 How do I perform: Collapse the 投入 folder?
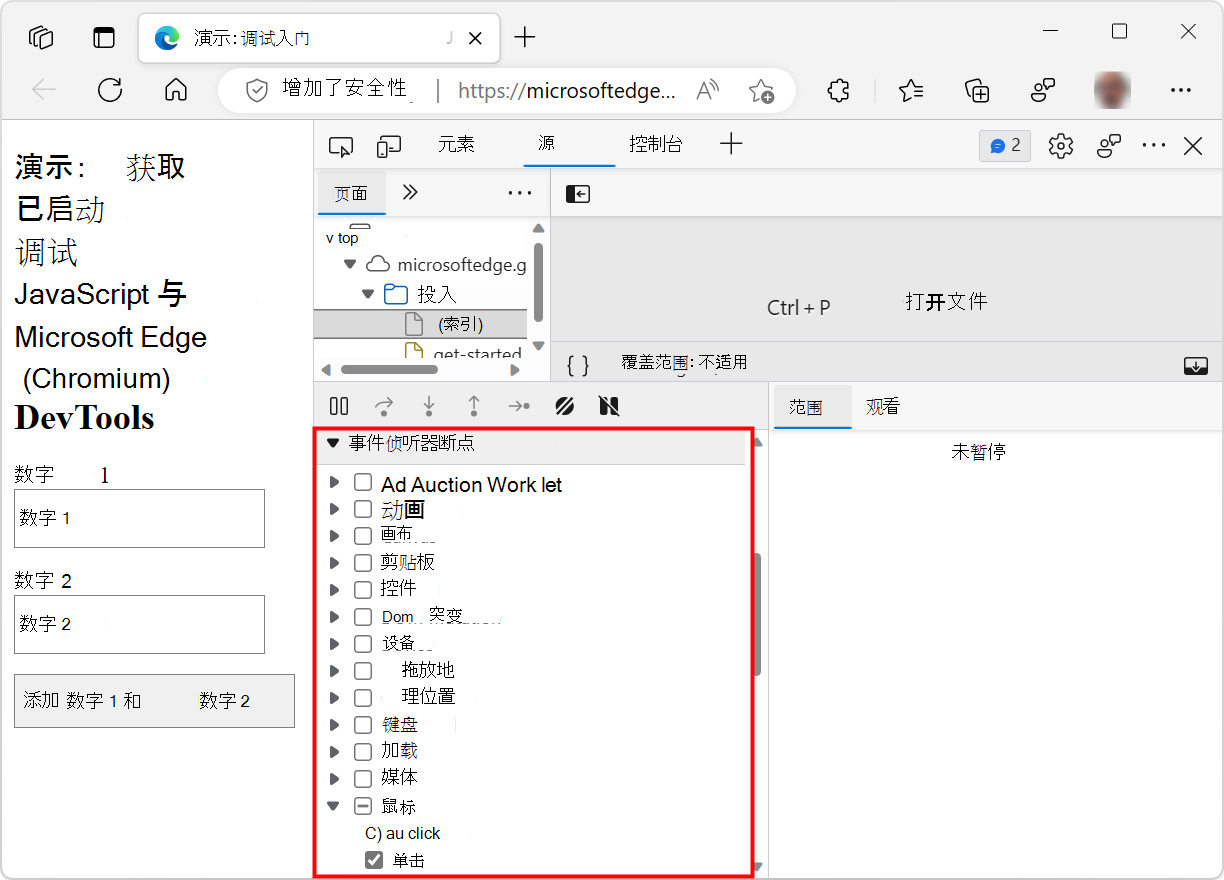coord(368,295)
